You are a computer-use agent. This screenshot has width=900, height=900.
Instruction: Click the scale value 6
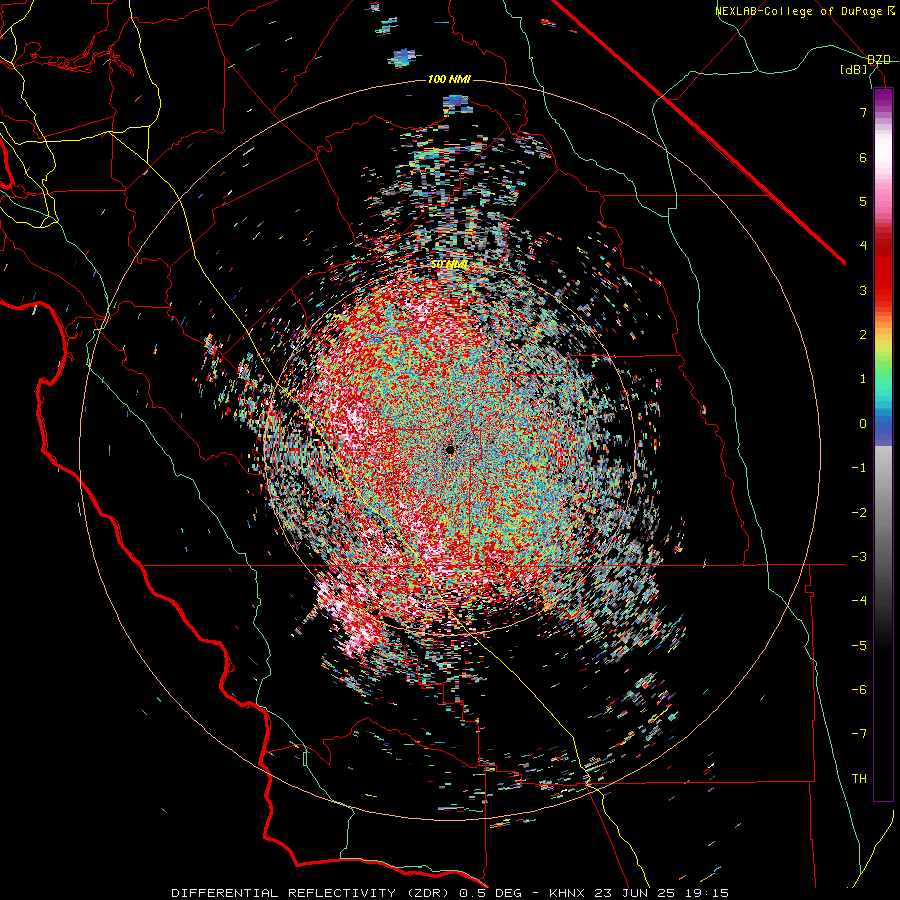click(863, 157)
